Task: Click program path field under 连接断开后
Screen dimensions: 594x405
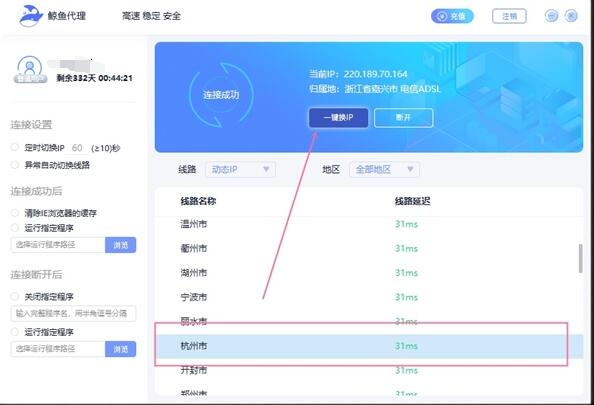Action: (x=58, y=349)
